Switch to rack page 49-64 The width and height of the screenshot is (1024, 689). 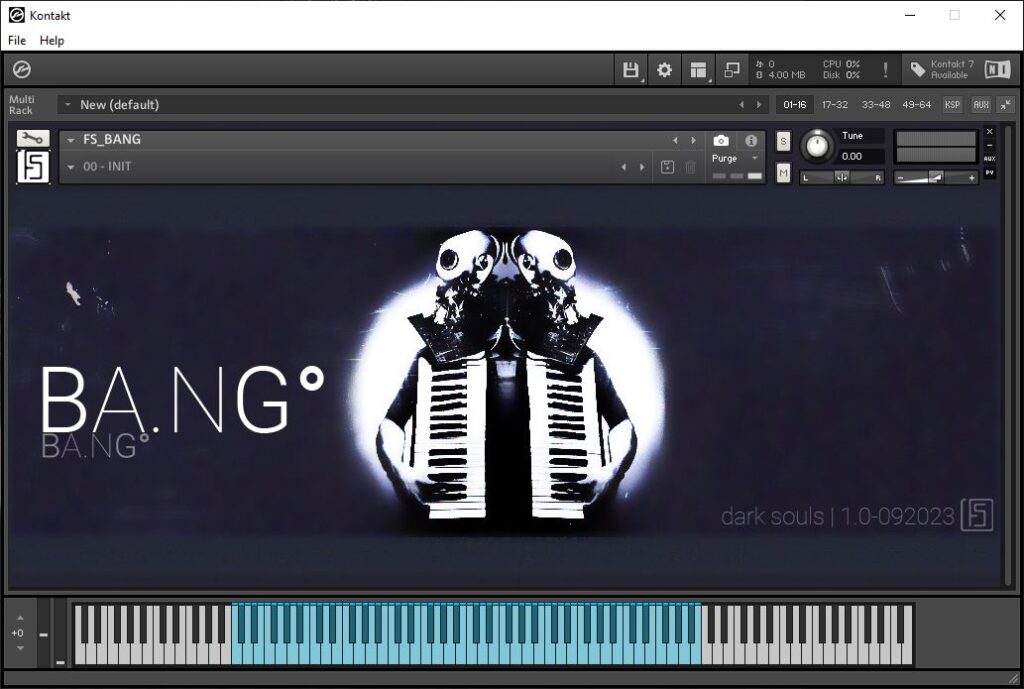[916, 104]
